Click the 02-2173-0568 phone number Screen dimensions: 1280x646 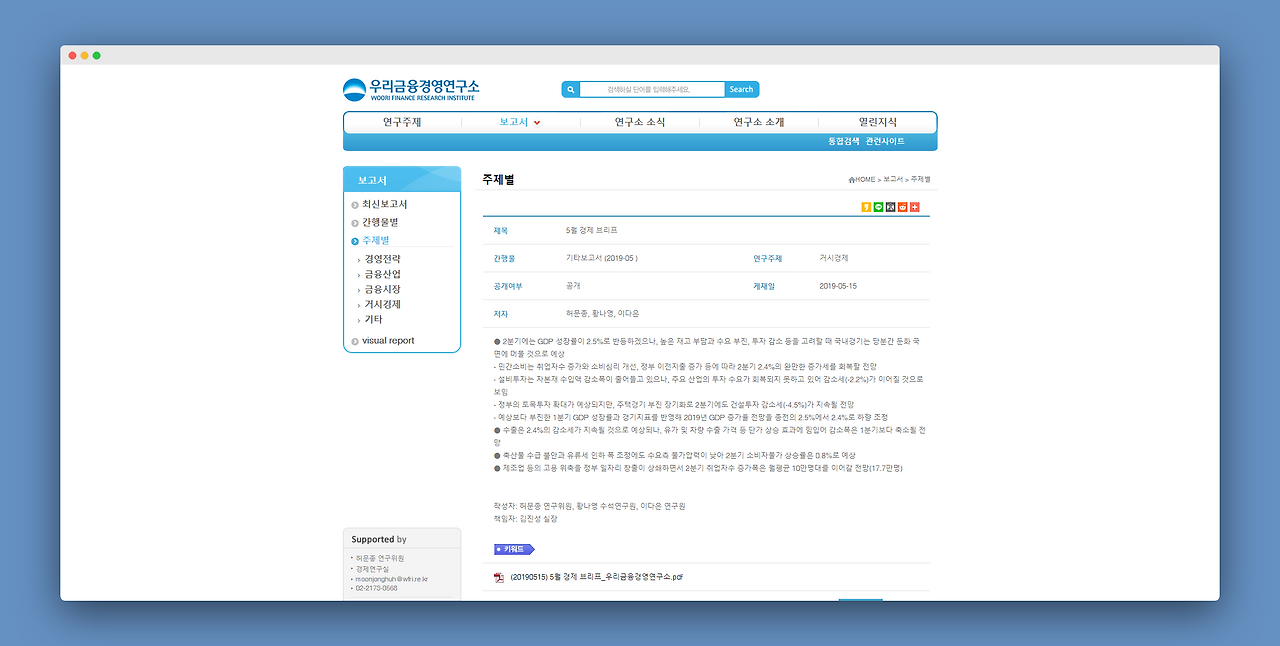click(x=376, y=589)
